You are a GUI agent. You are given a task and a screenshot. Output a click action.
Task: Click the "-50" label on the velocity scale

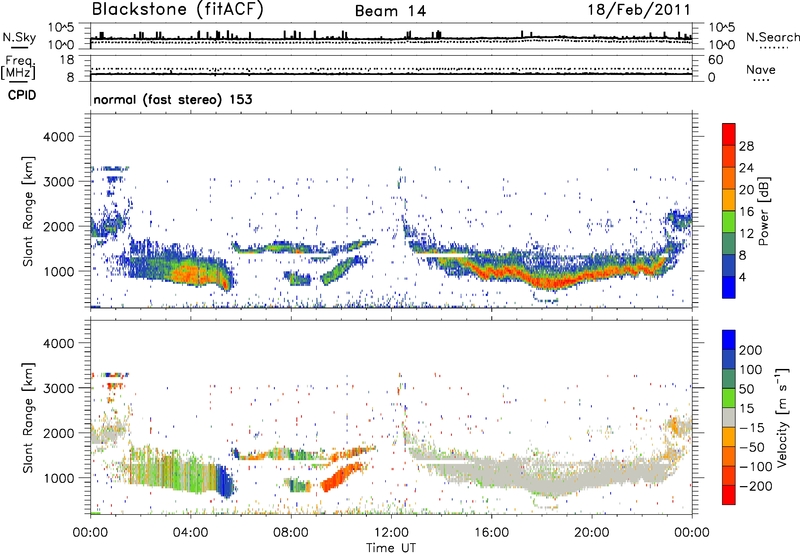click(x=752, y=447)
